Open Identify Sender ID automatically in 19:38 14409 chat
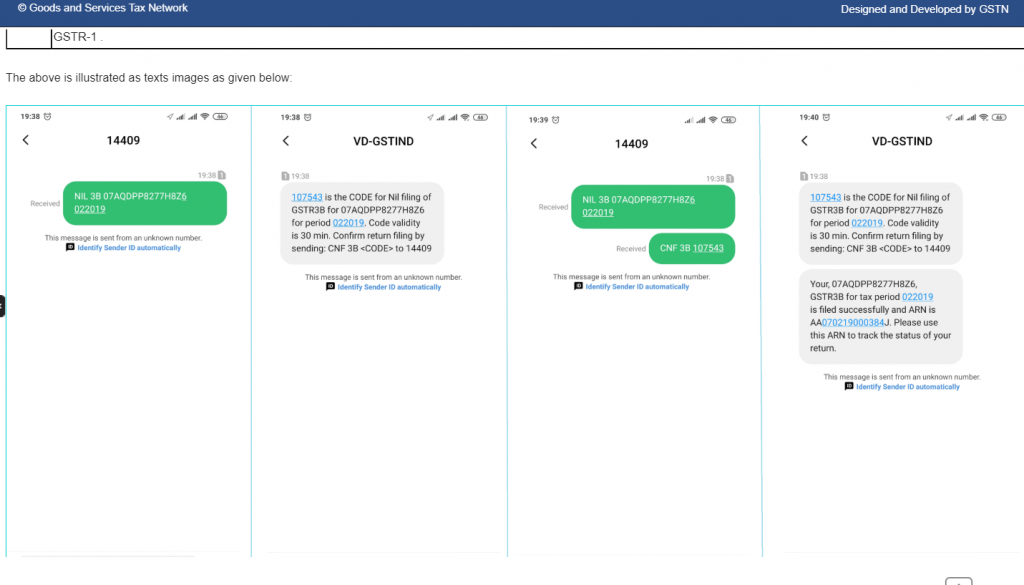This screenshot has width=1024, height=585. click(129, 248)
